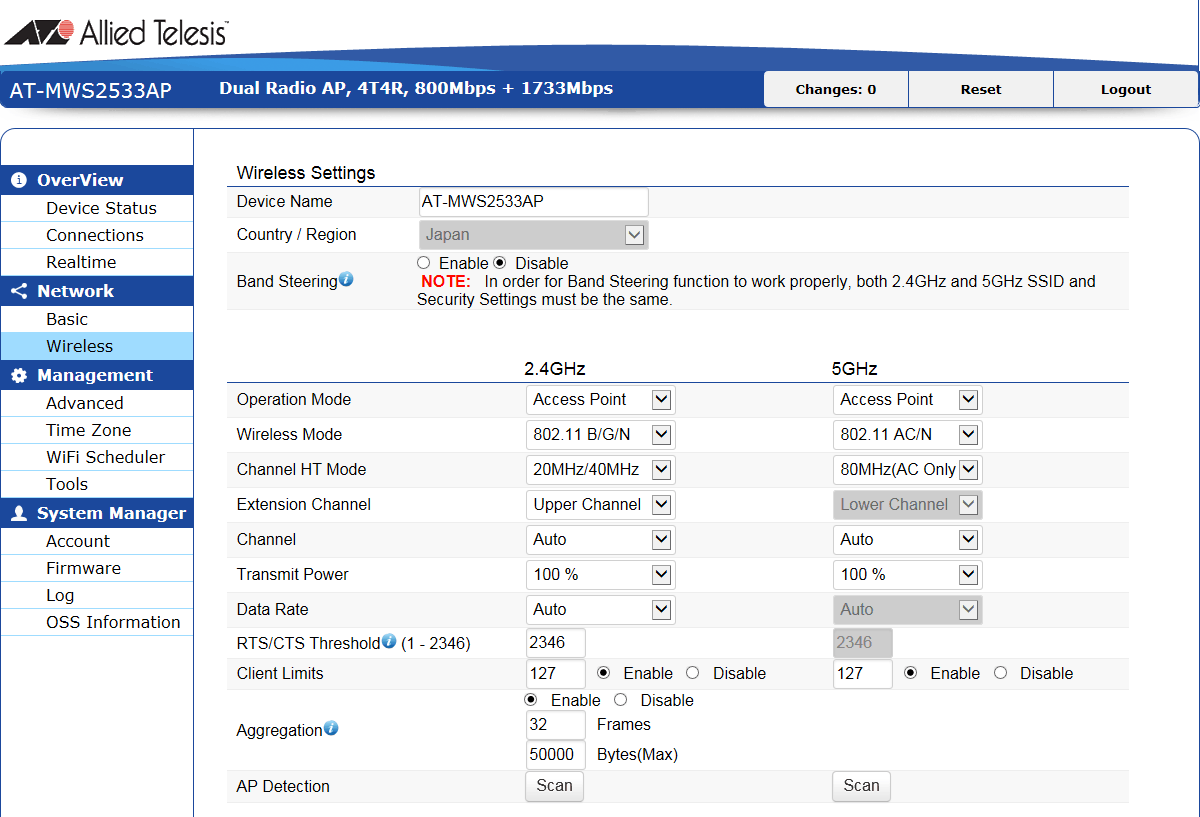
Task: Open Account settings page
Action: (x=97, y=541)
